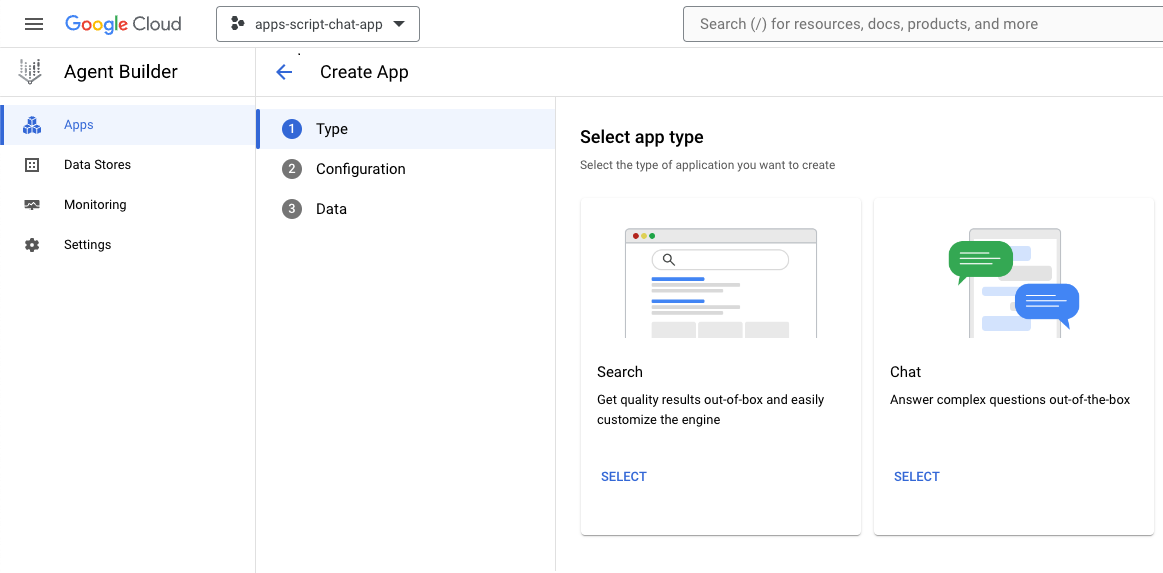Click the Monitoring icon in sidebar

pos(32,205)
